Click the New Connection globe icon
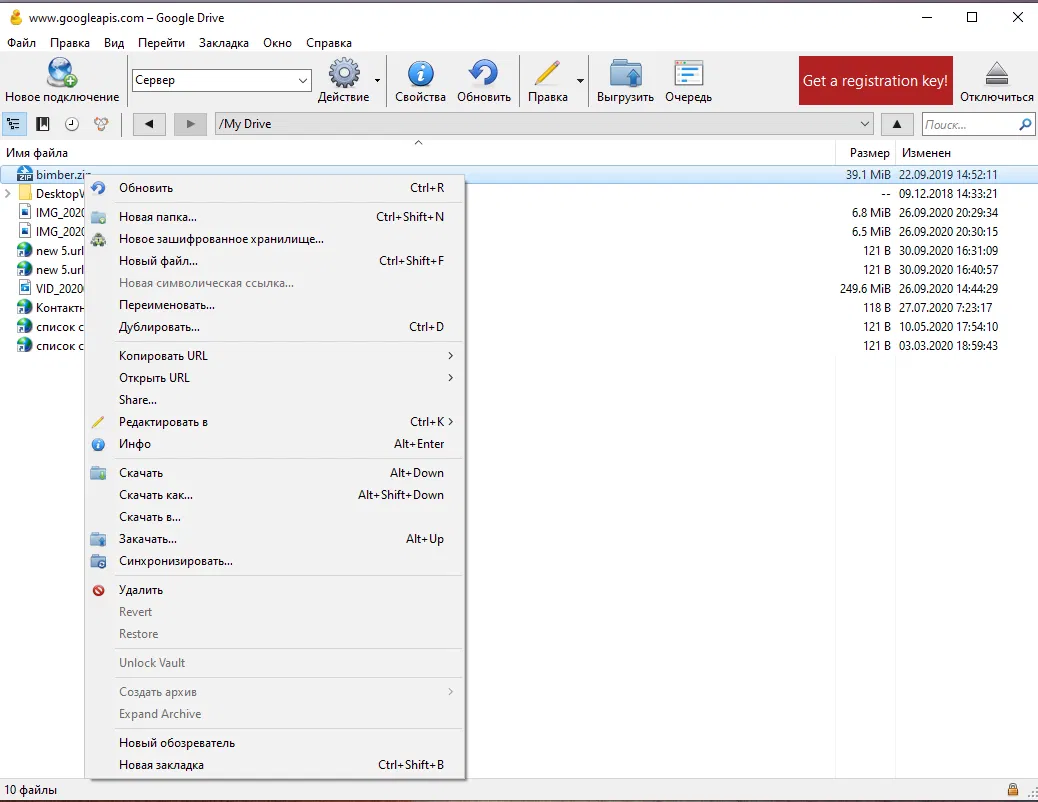The image size is (1038, 802). click(x=62, y=72)
